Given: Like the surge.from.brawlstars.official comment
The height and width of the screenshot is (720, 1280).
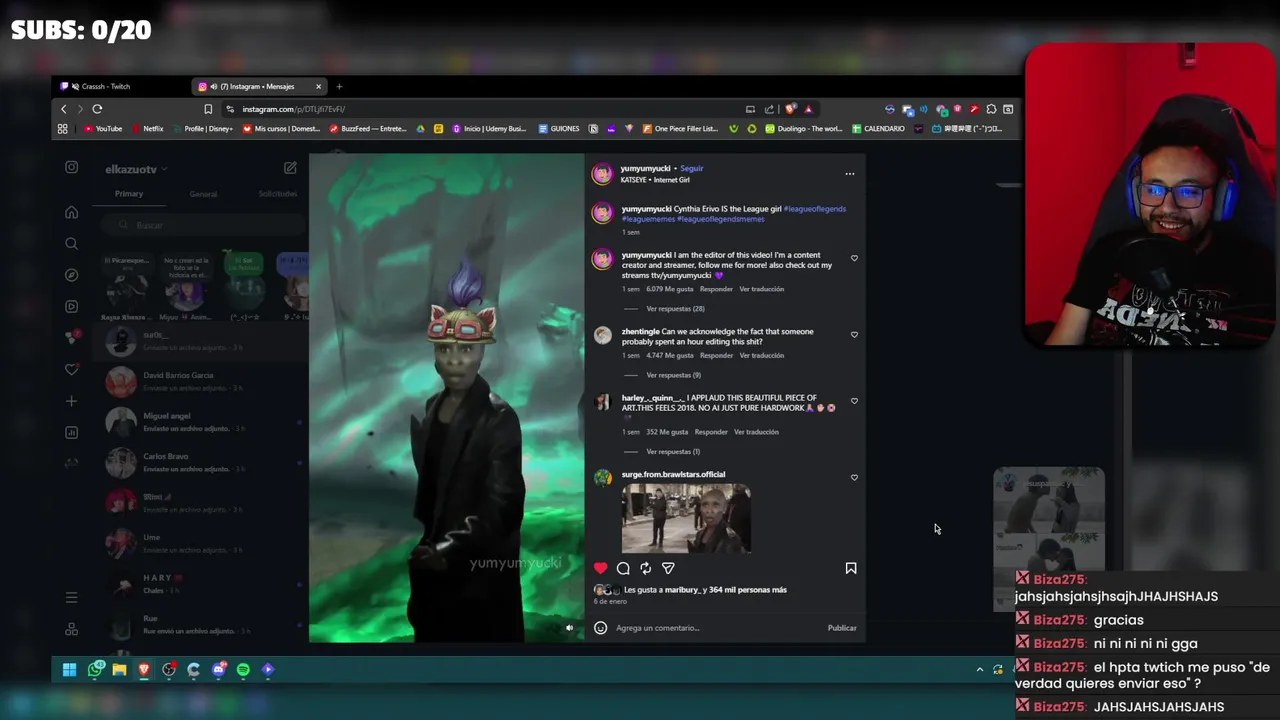Looking at the screenshot, I should 854,478.
